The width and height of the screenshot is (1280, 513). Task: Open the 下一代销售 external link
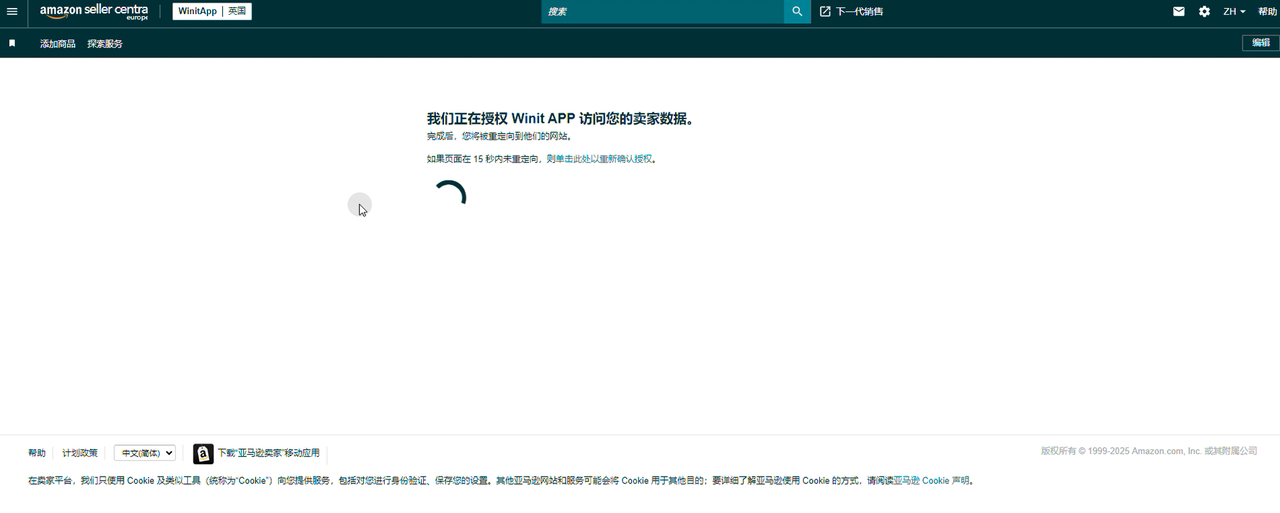851,12
